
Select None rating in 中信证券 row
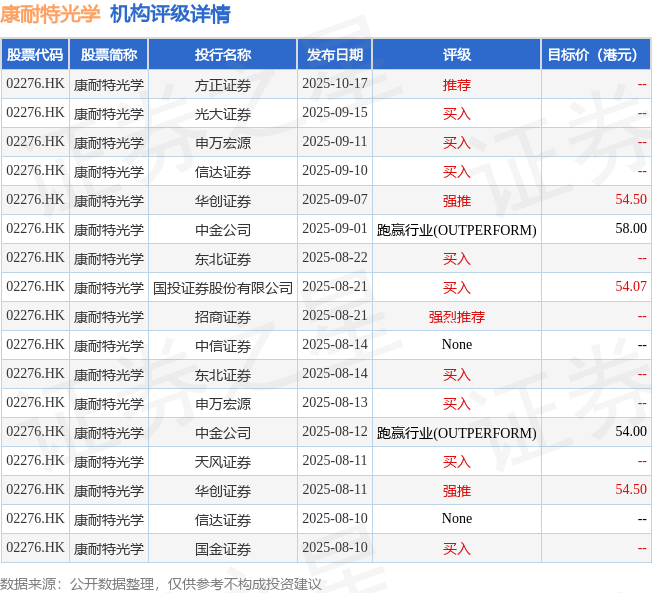pos(457,345)
